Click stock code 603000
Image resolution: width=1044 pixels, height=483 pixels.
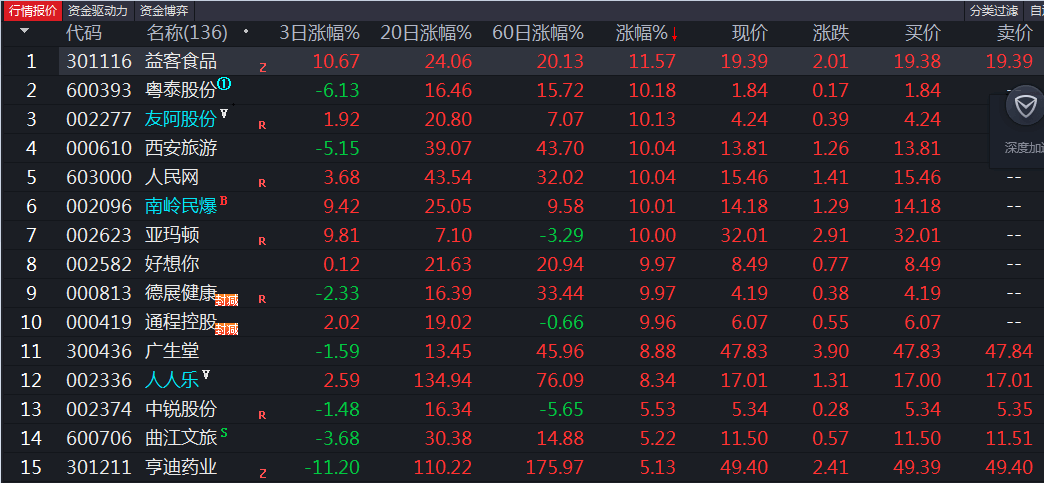(x=99, y=177)
